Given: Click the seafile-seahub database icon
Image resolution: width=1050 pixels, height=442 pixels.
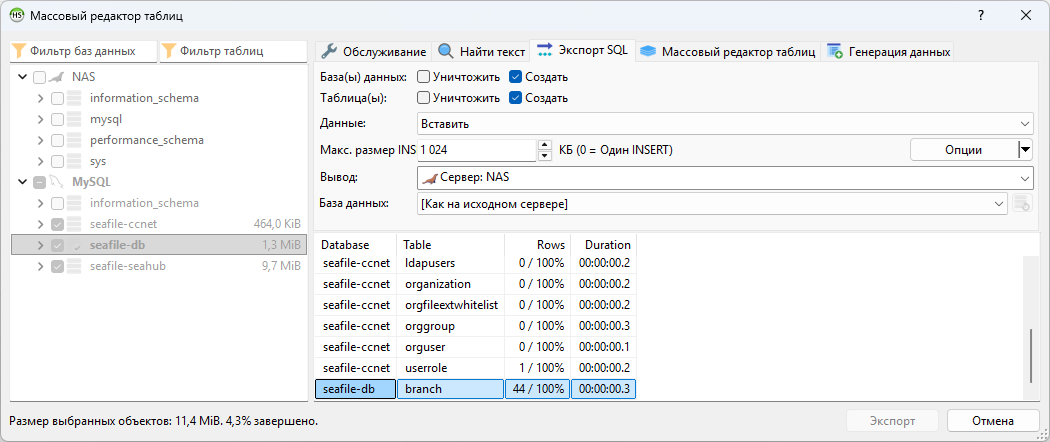Looking at the screenshot, I should point(76,266).
